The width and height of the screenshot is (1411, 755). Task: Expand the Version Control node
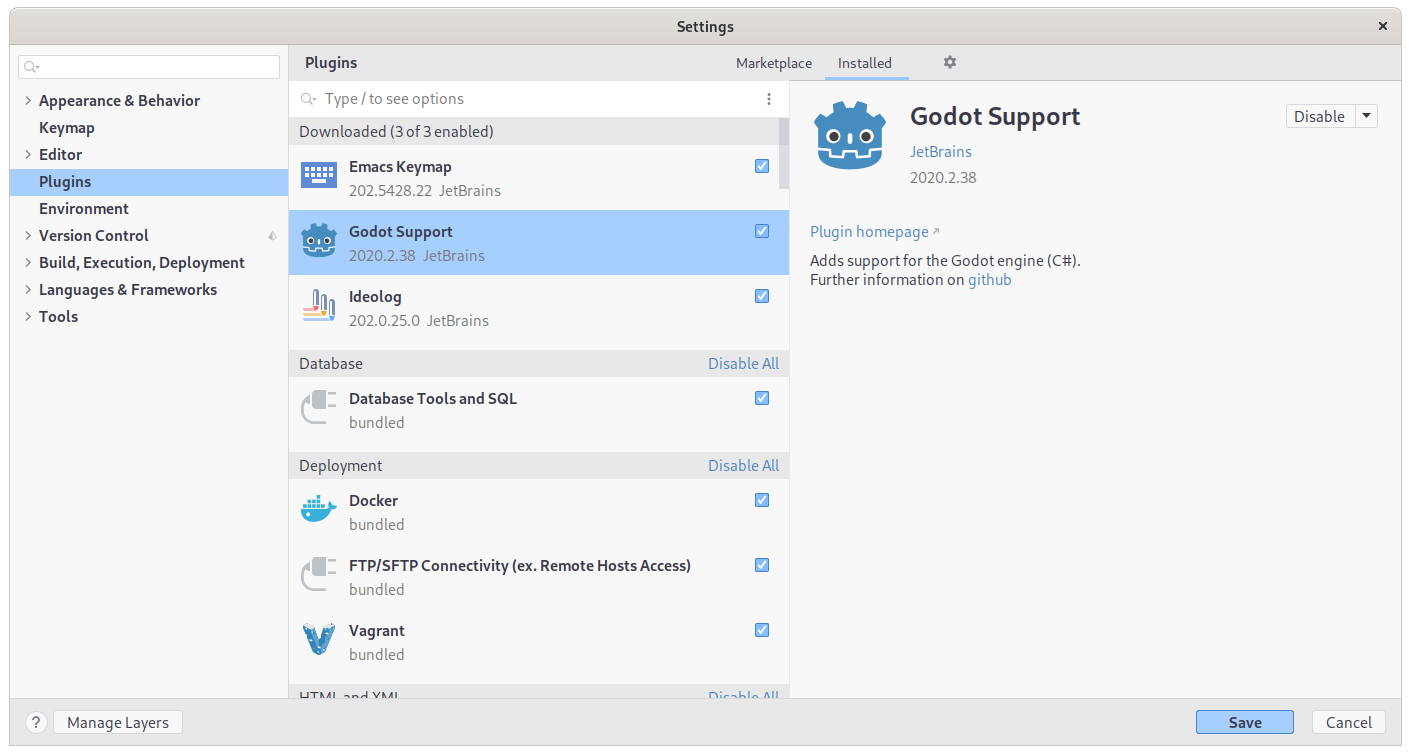click(28, 236)
